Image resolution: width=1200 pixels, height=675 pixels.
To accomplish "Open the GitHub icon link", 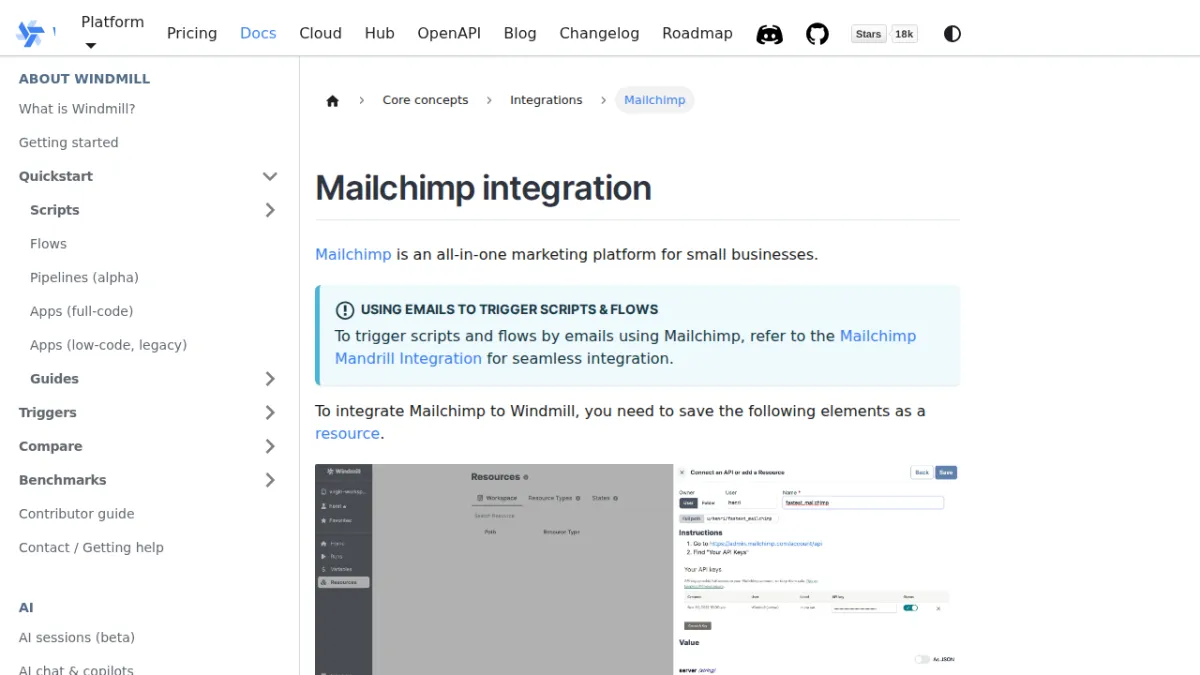I will tap(818, 34).
